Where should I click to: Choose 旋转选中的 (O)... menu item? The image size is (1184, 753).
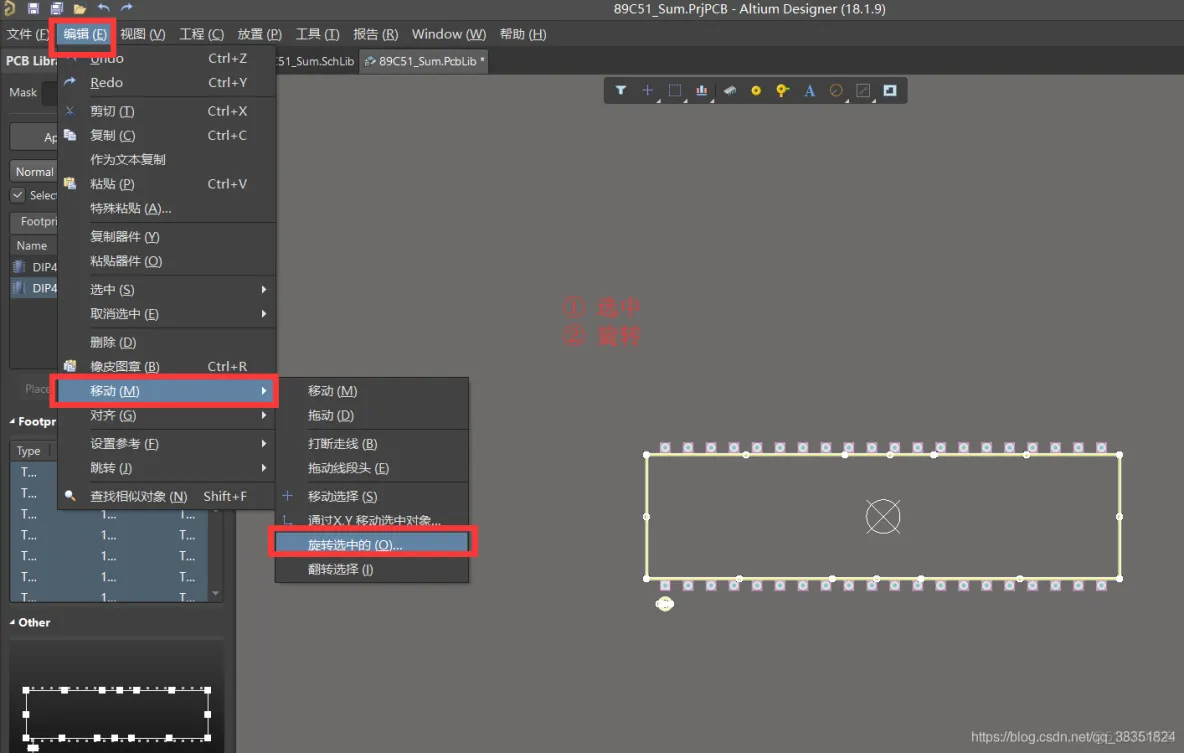click(x=372, y=545)
